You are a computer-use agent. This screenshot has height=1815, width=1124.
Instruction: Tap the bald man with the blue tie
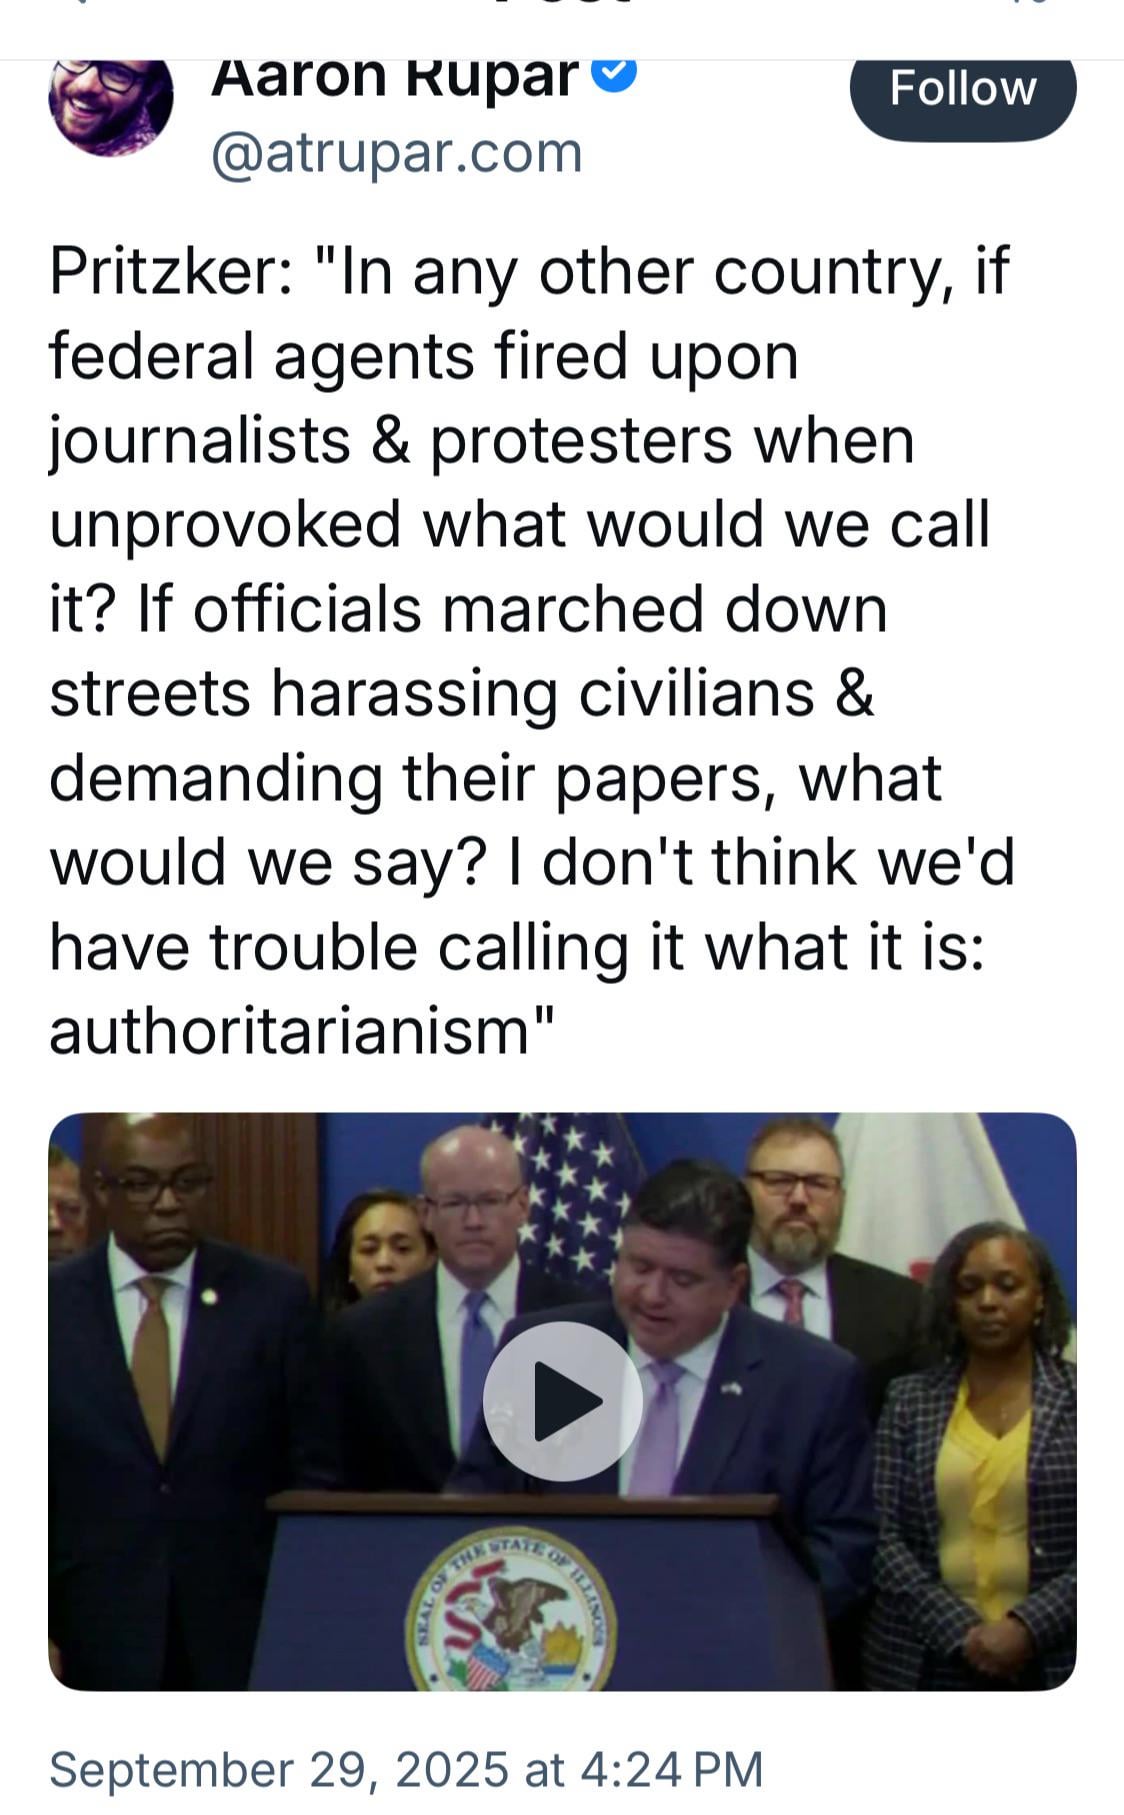(x=470, y=1260)
